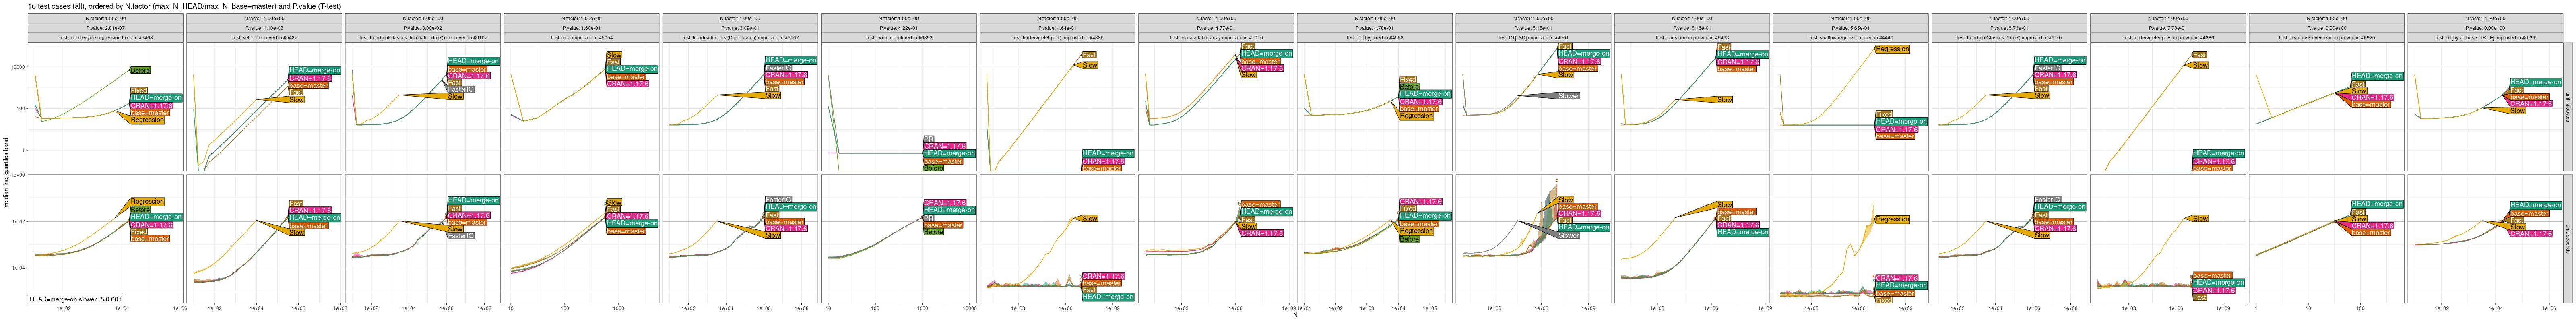This screenshot has height=322, width=2576.
Task: Click the 'Before' label in memrecycle regression kilobytes plot
Action: click(140, 70)
